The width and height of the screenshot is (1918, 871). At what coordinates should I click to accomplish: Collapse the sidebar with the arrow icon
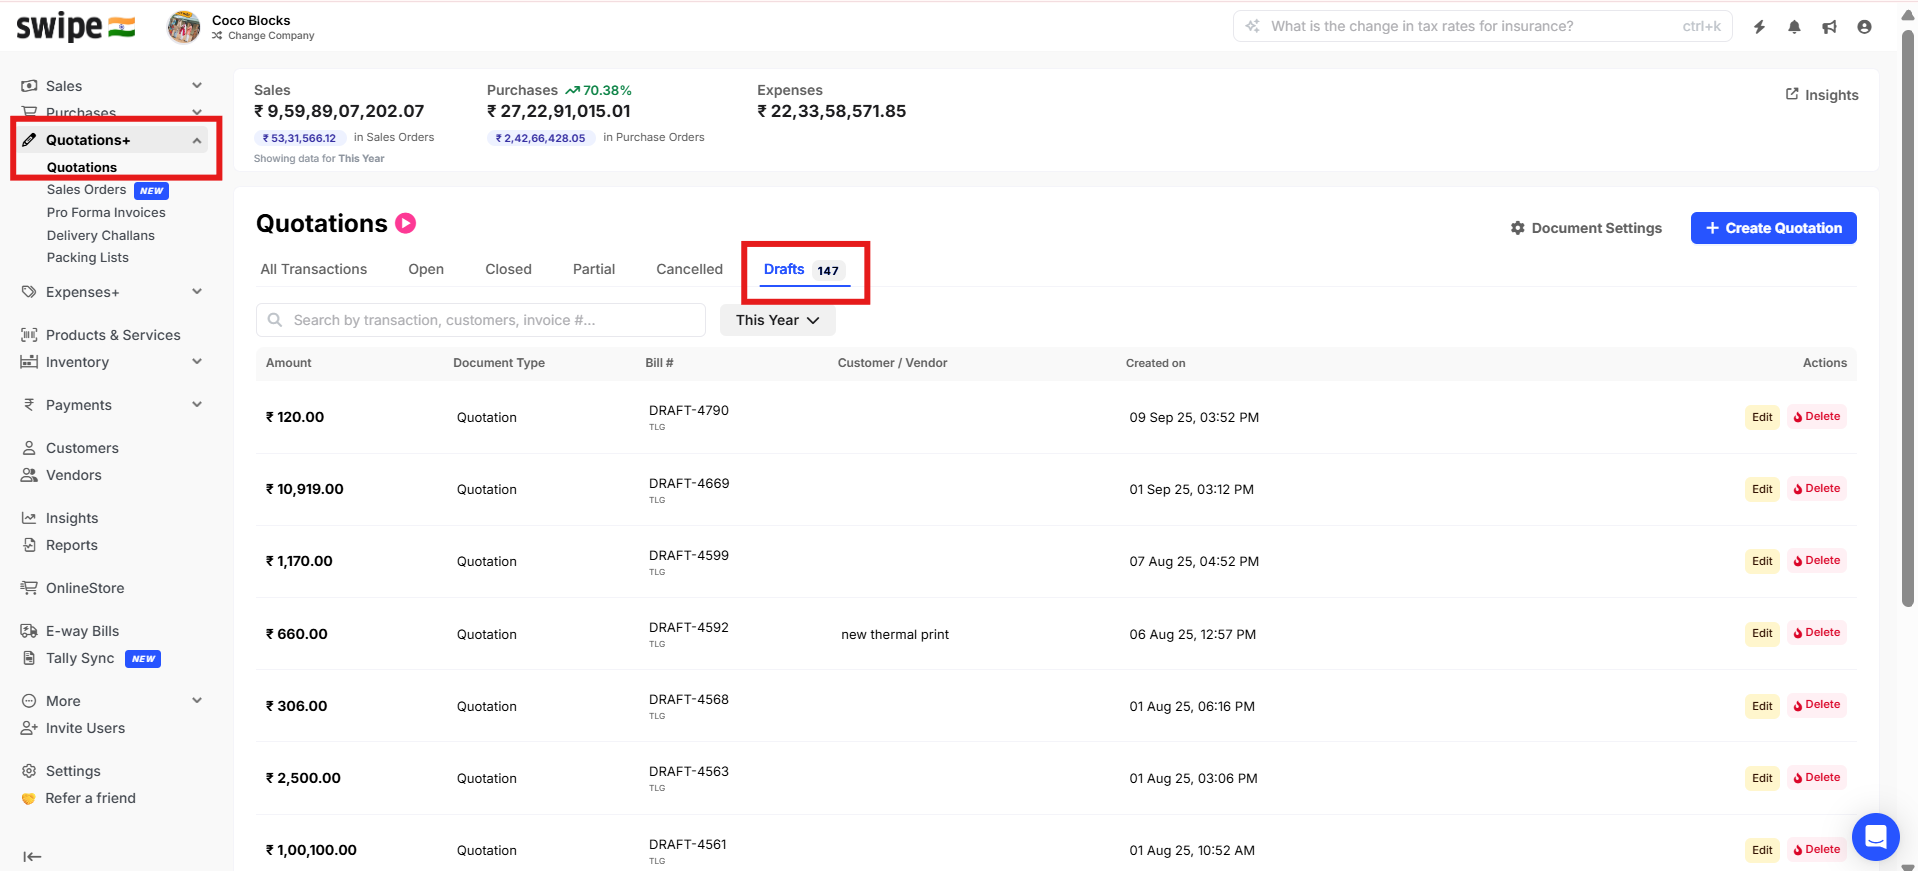[32, 856]
